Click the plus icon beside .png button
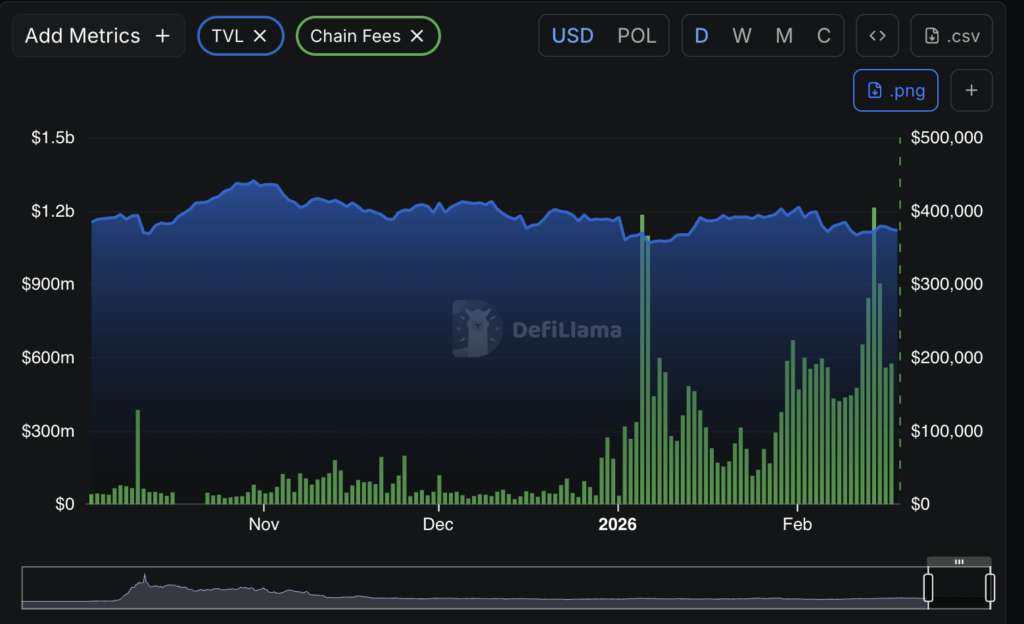 coord(971,90)
